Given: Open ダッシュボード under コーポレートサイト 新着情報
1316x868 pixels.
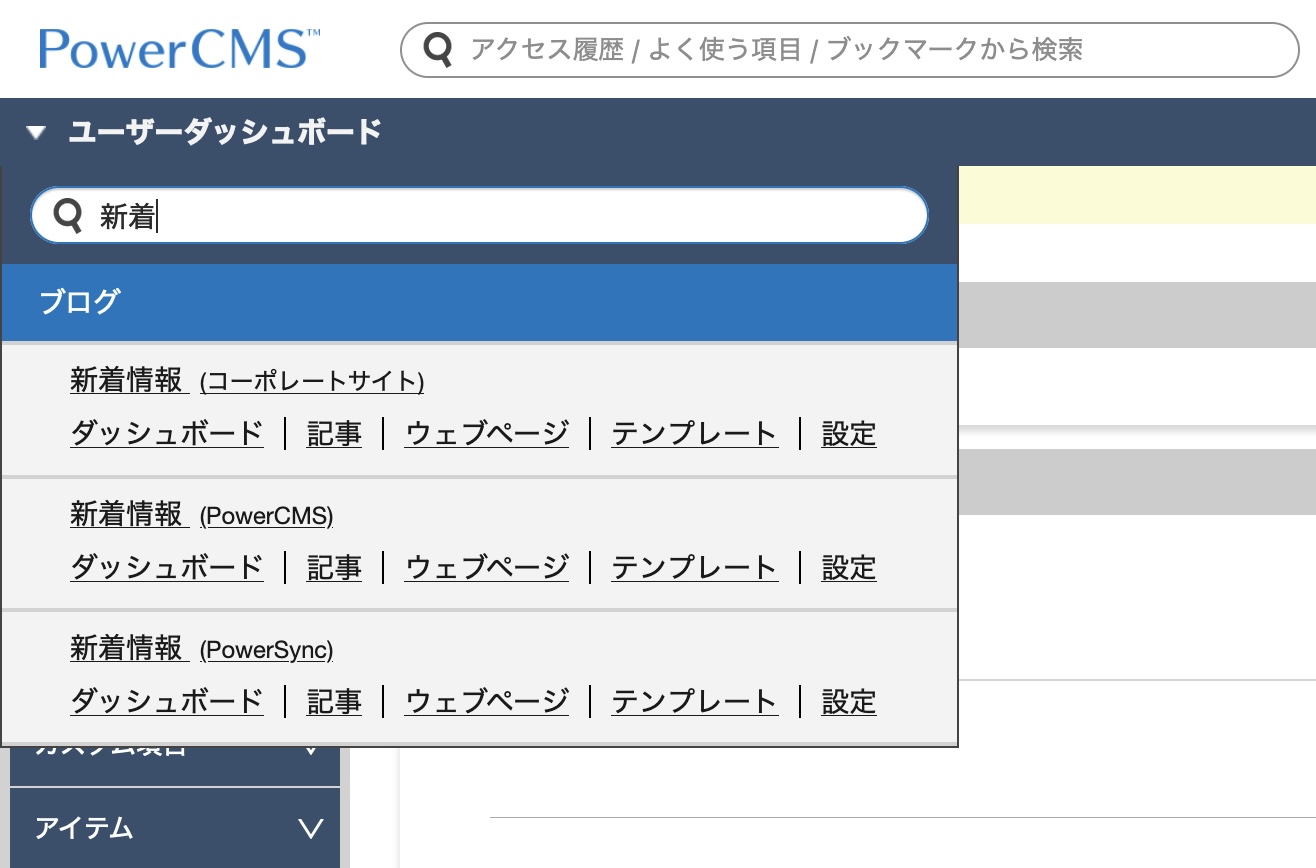Looking at the screenshot, I should (x=167, y=434).
